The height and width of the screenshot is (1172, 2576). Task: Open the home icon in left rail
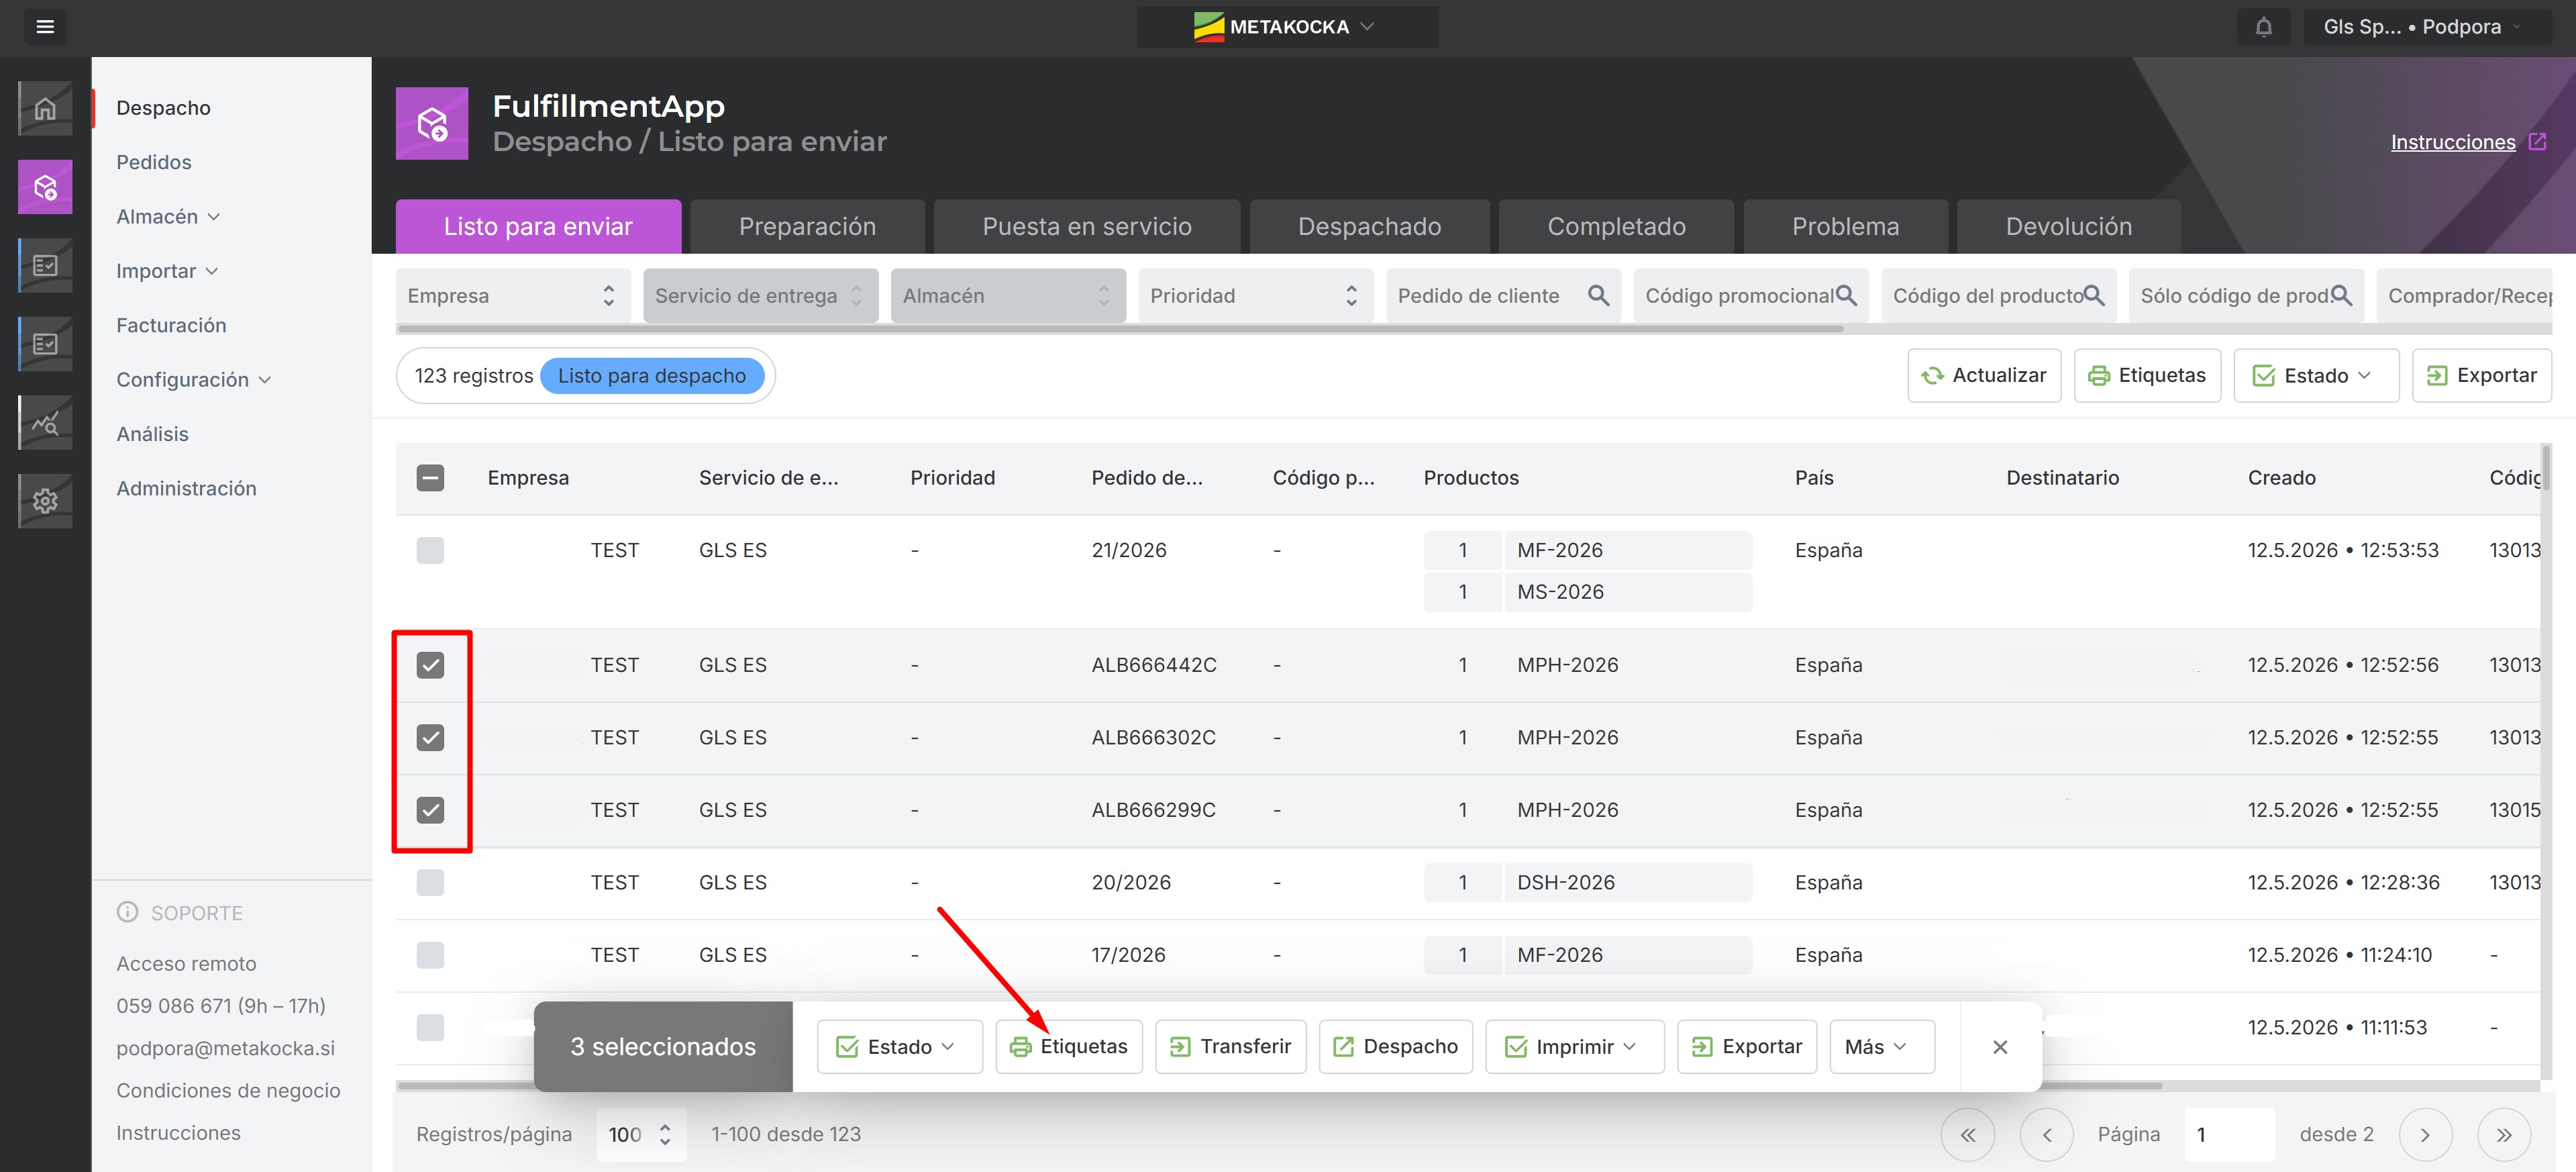[45, 108]
